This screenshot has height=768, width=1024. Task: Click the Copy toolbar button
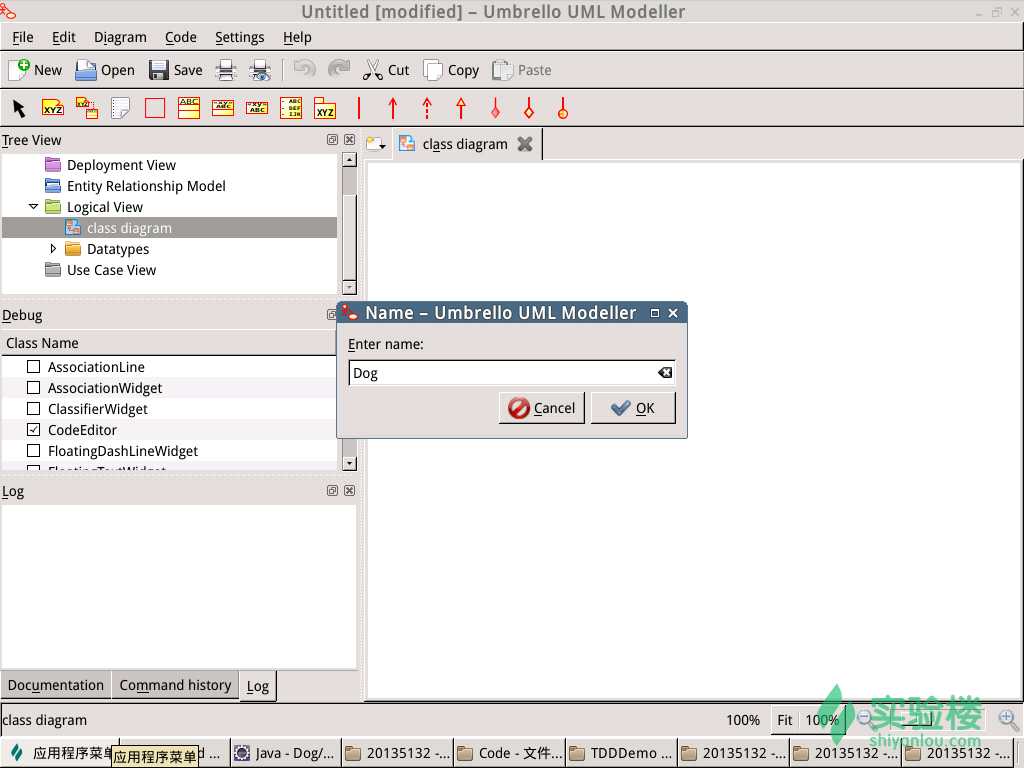click(451, 70)
